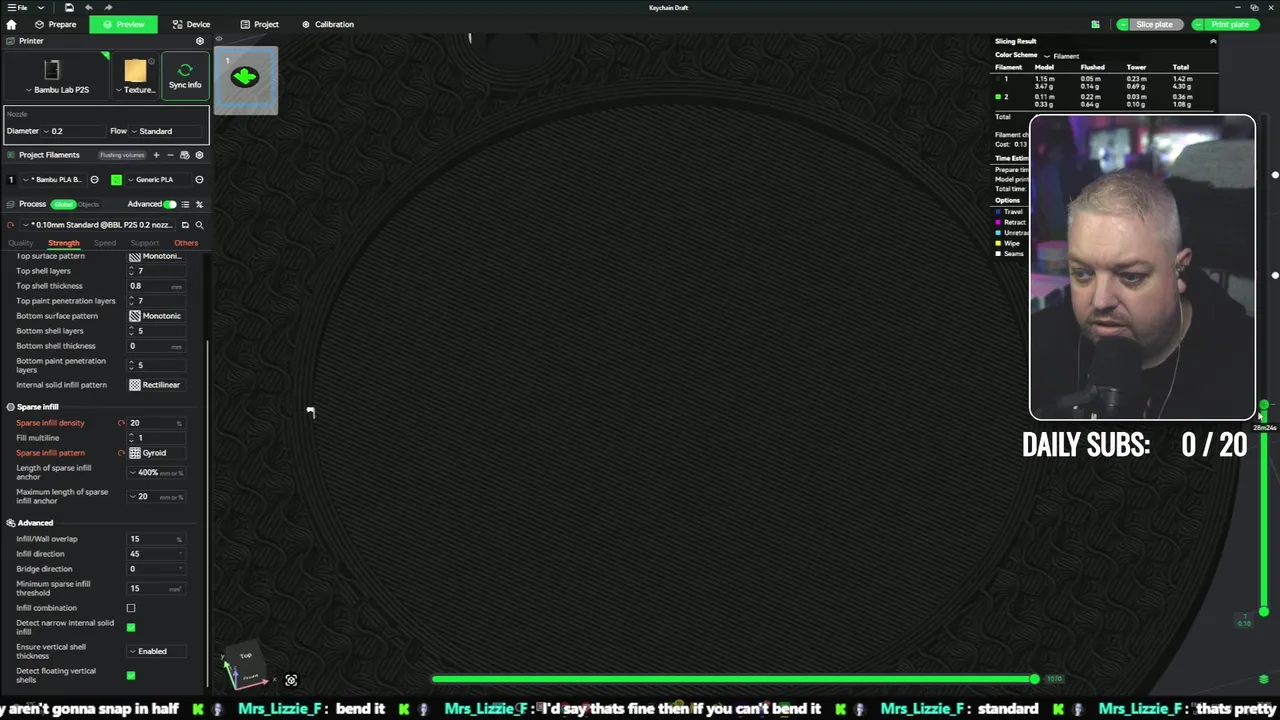Reset Sparse infill density to default
This screenshot has height=720, width=1280.
121,423
